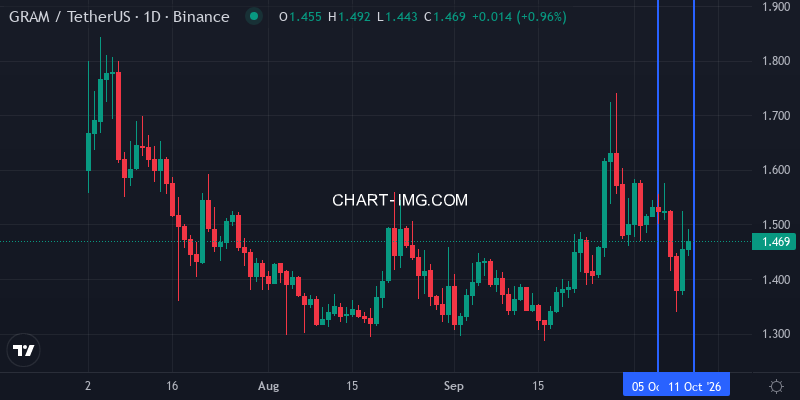Click the close value C1.469
The image size is (800, 400).
click(443, 17)
